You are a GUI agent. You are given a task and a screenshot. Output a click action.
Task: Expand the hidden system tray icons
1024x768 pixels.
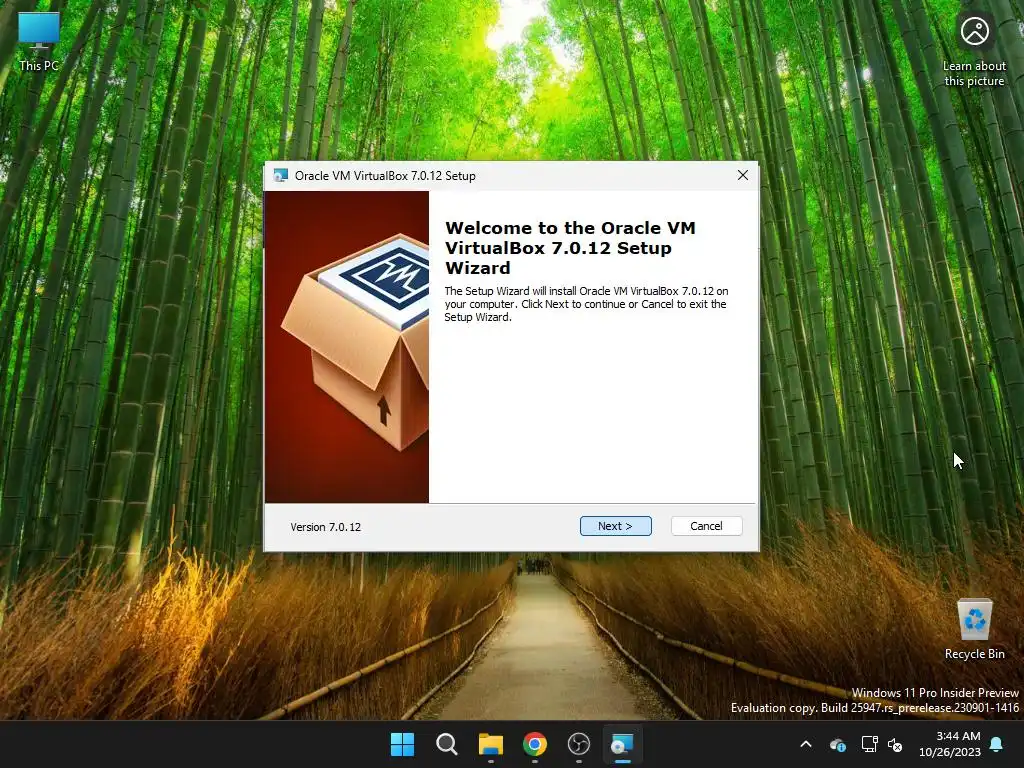806,744
